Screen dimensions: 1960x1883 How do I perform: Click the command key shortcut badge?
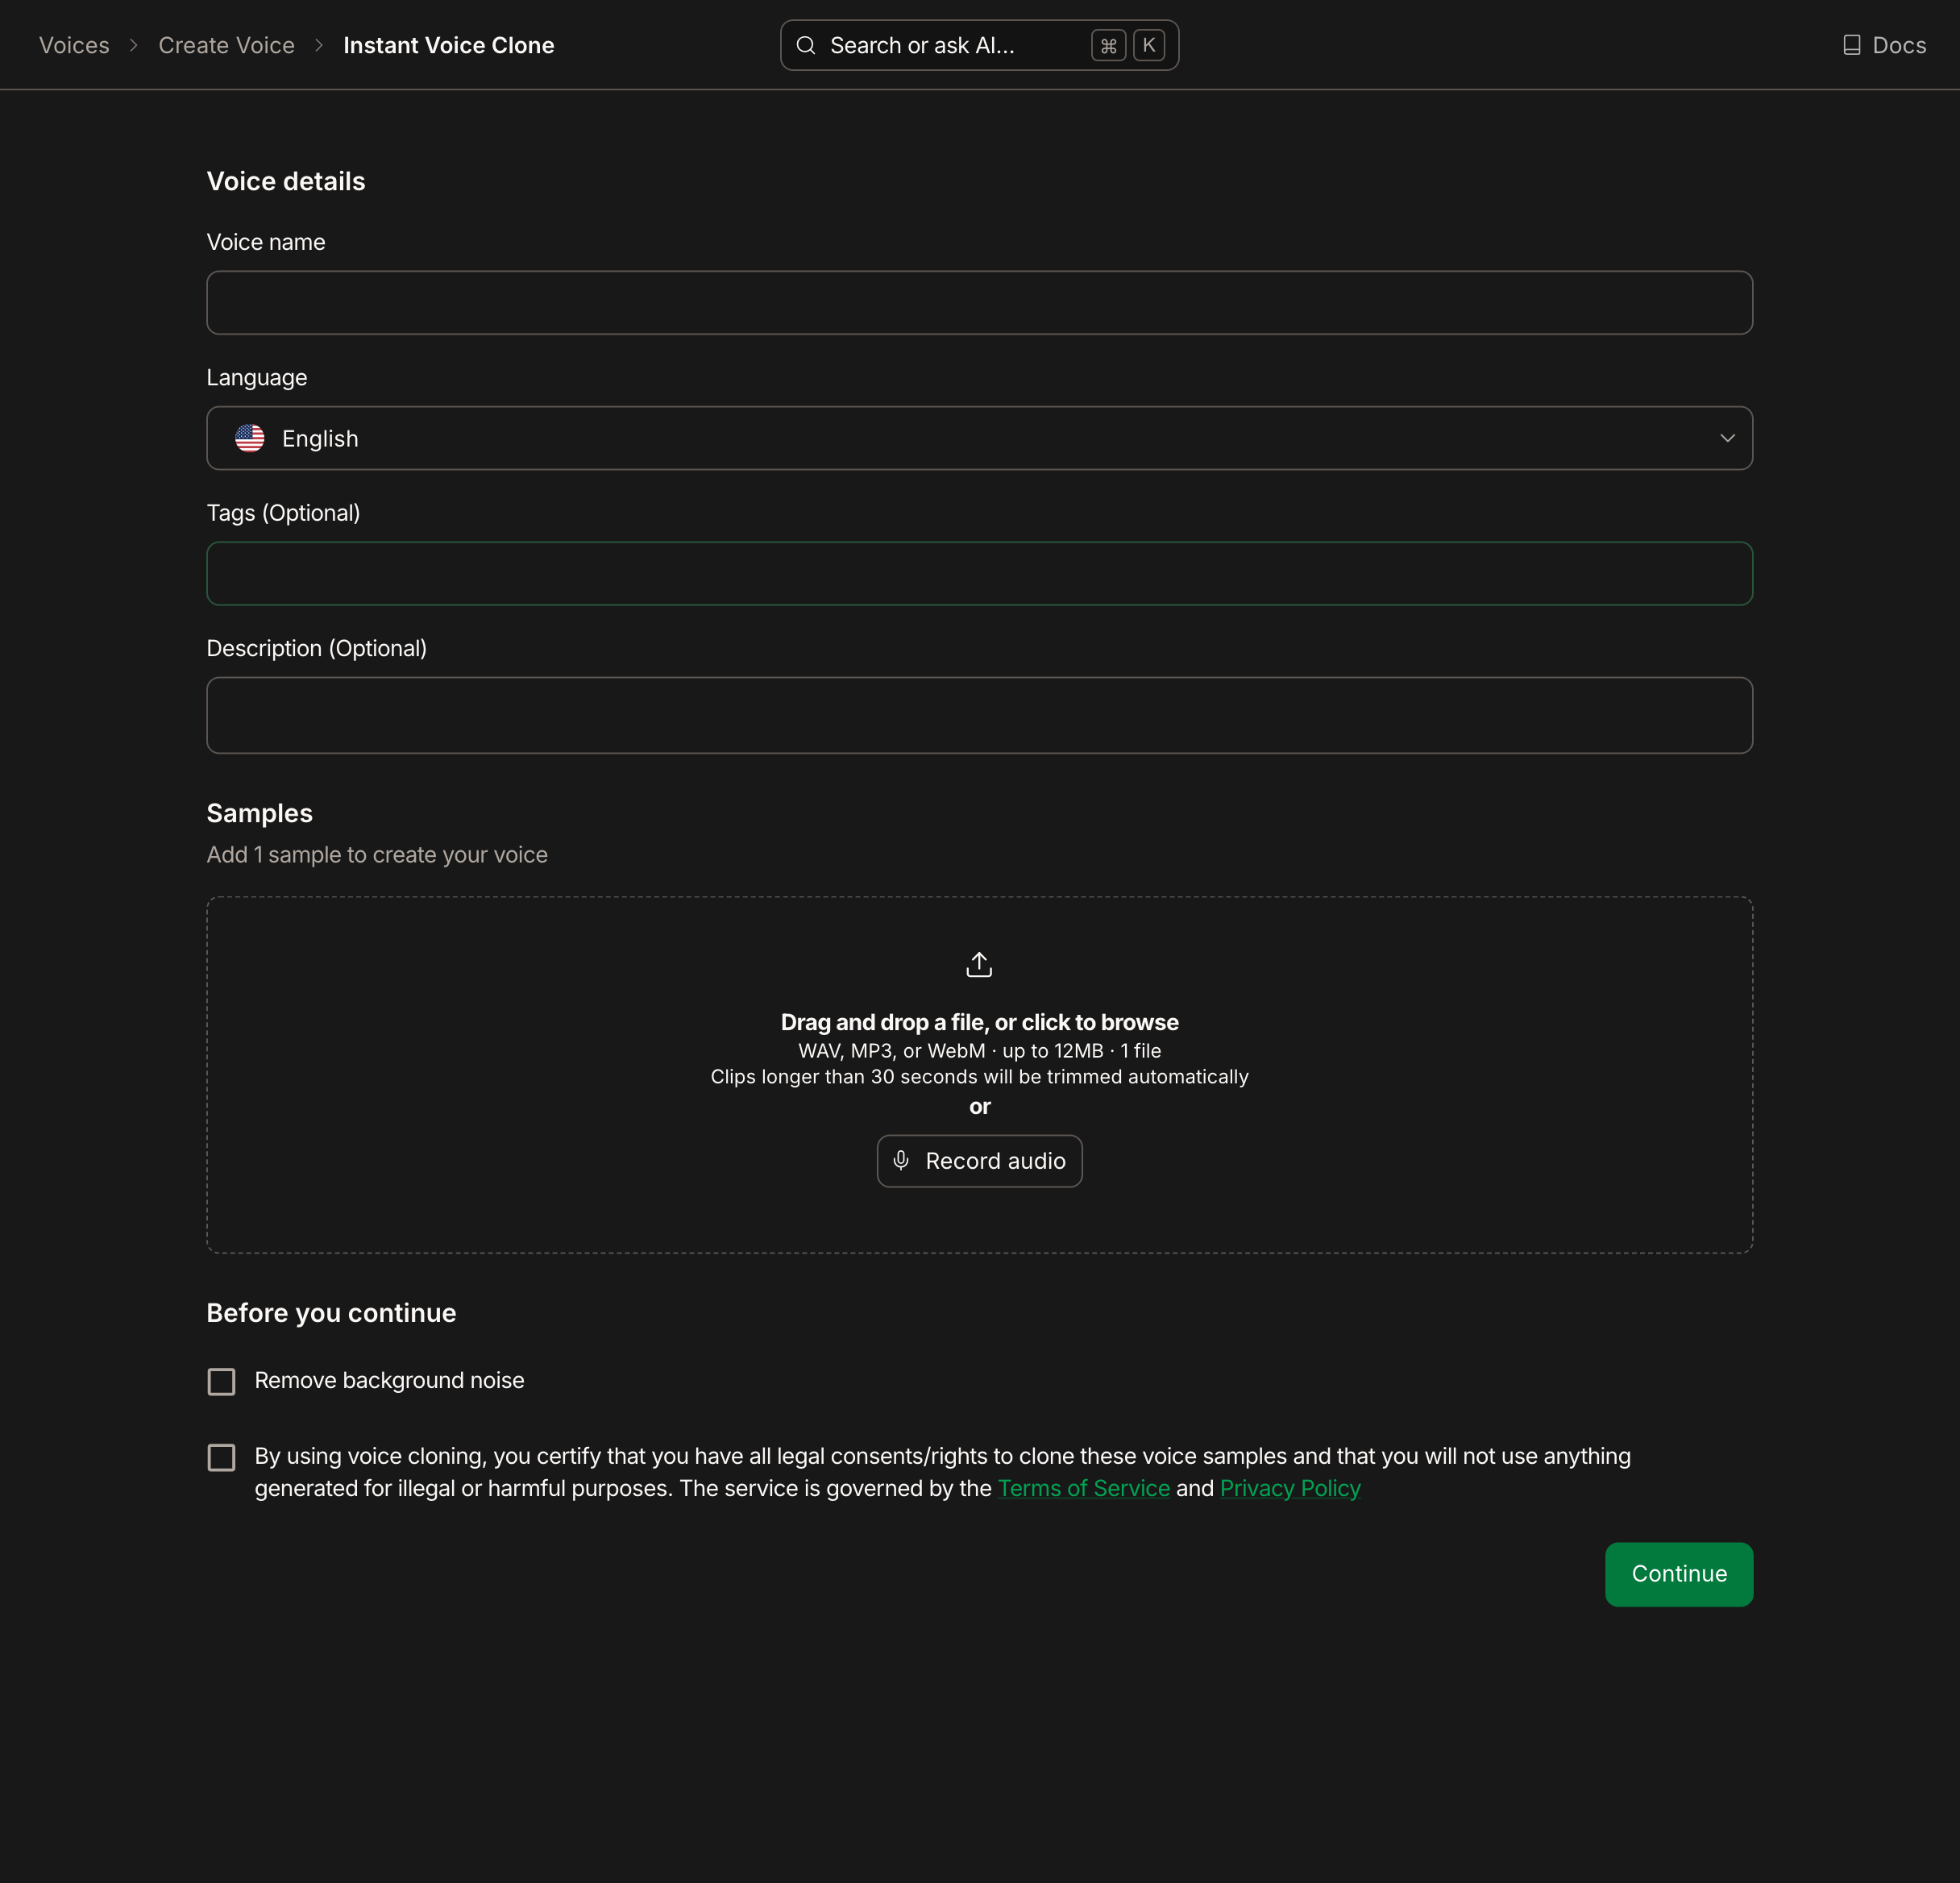pyautogui.click(x=1108, y=45)
